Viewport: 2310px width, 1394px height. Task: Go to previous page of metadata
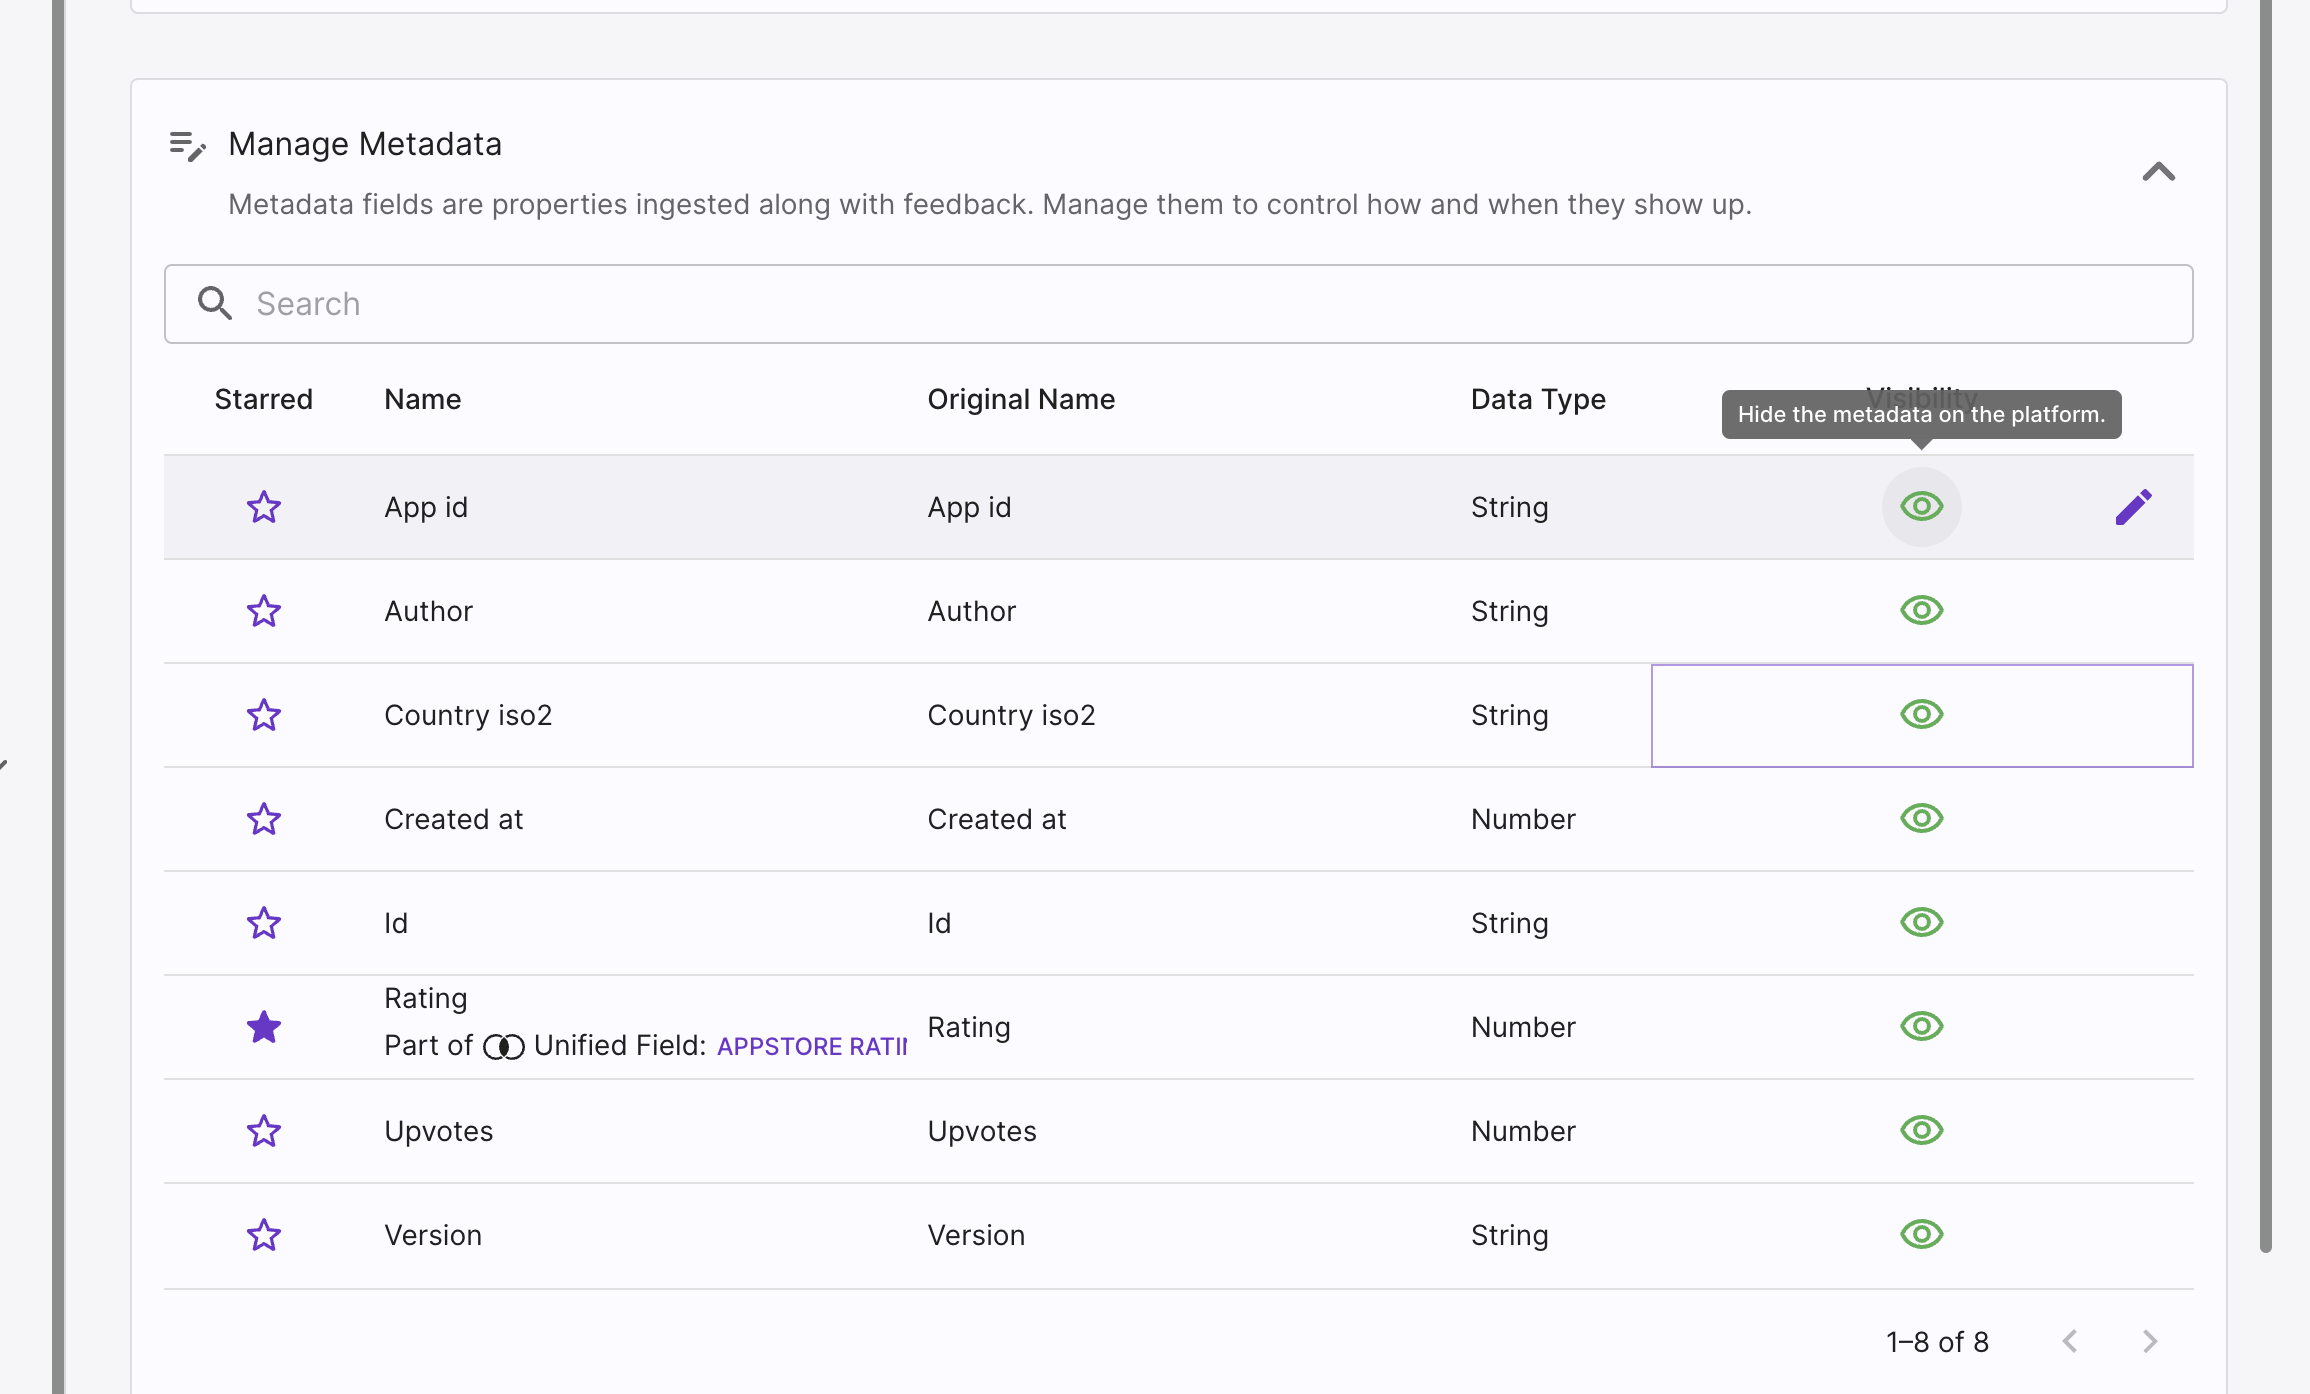2070,1341
